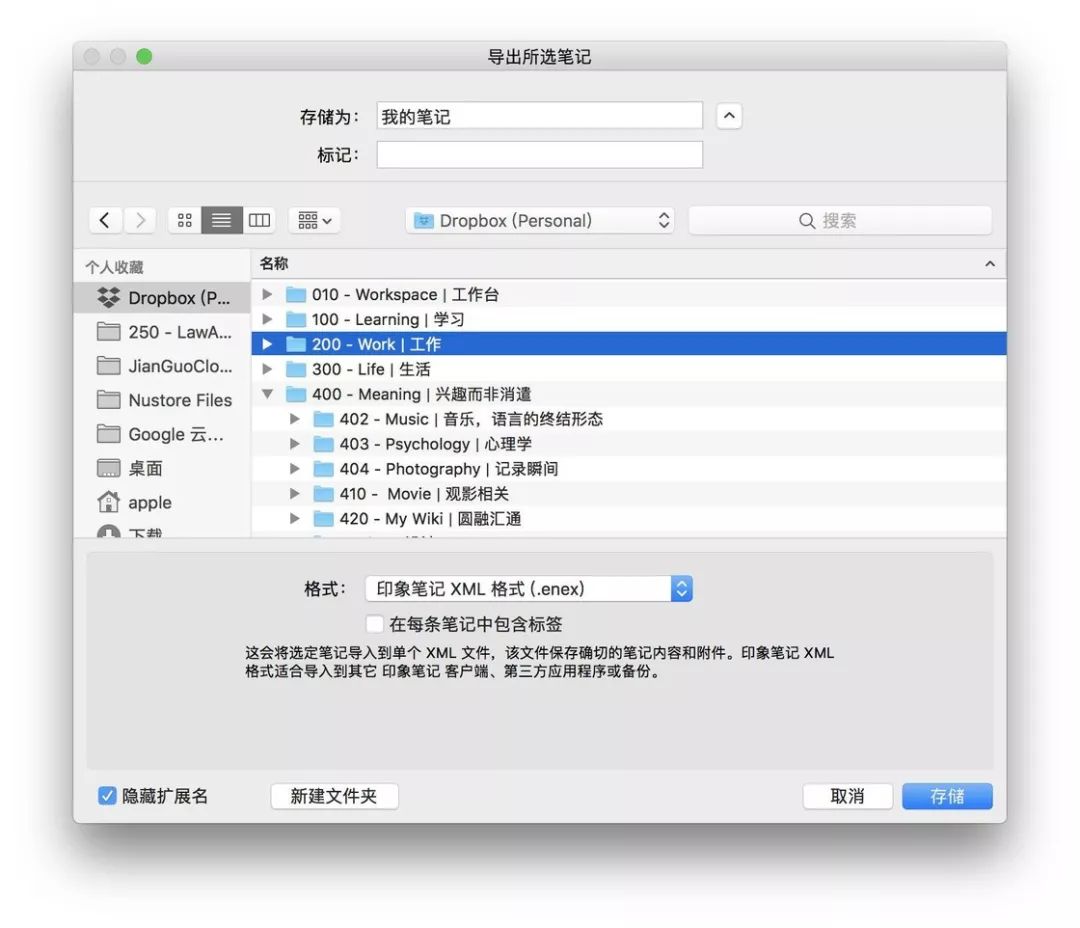This screenshot has width=1080, height=928.
Task: Open the group-by arrangement dropdown
Action: (315, 220)
